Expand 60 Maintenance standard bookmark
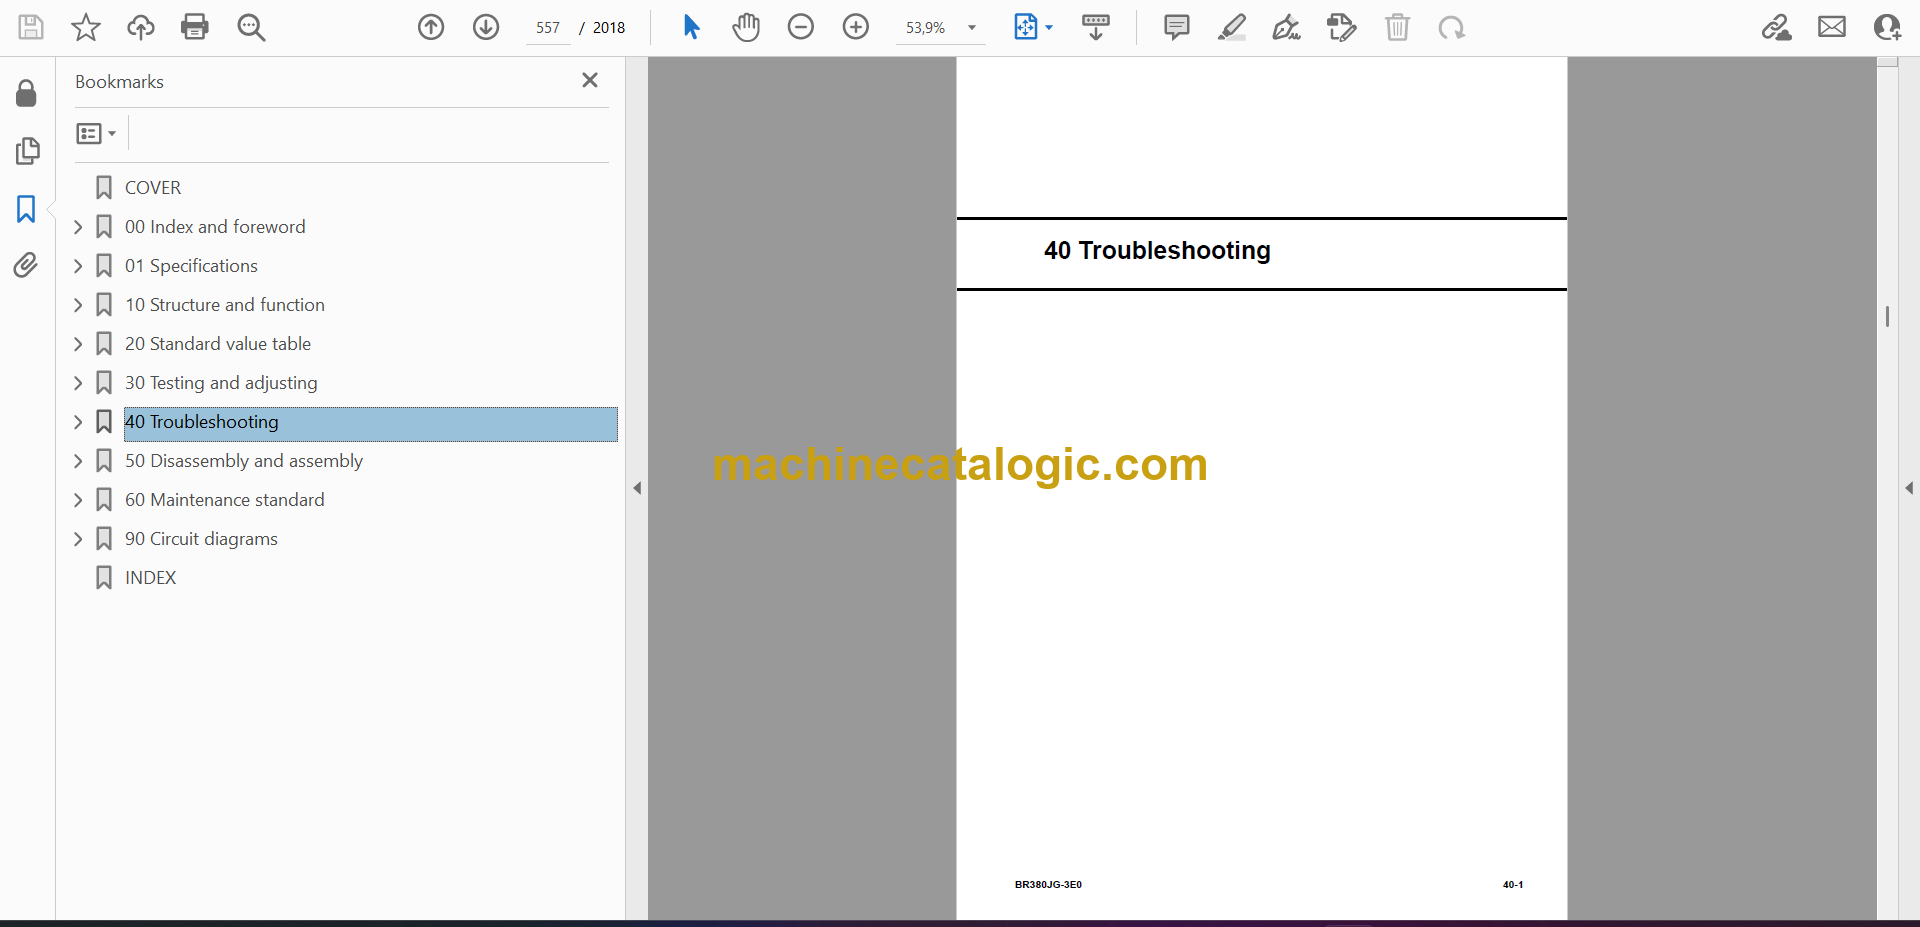The image size is (1920, 927). 78,500
